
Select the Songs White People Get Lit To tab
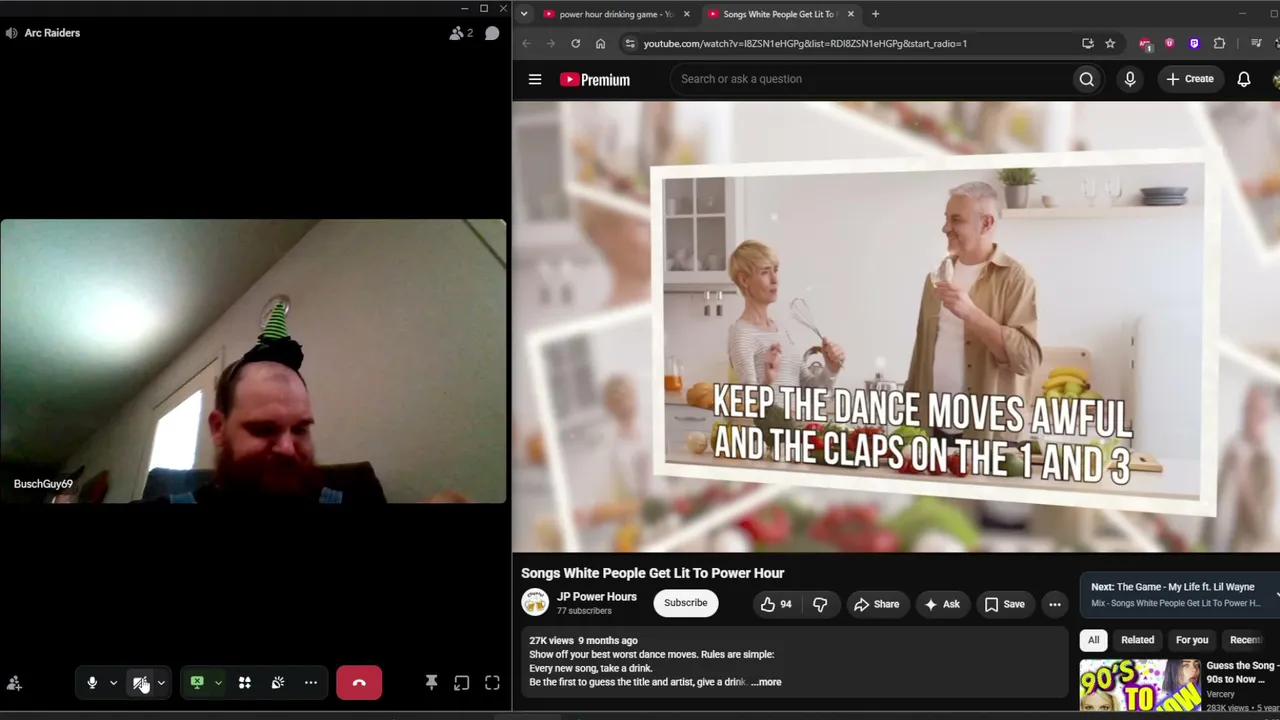click(x=780, y=14)
